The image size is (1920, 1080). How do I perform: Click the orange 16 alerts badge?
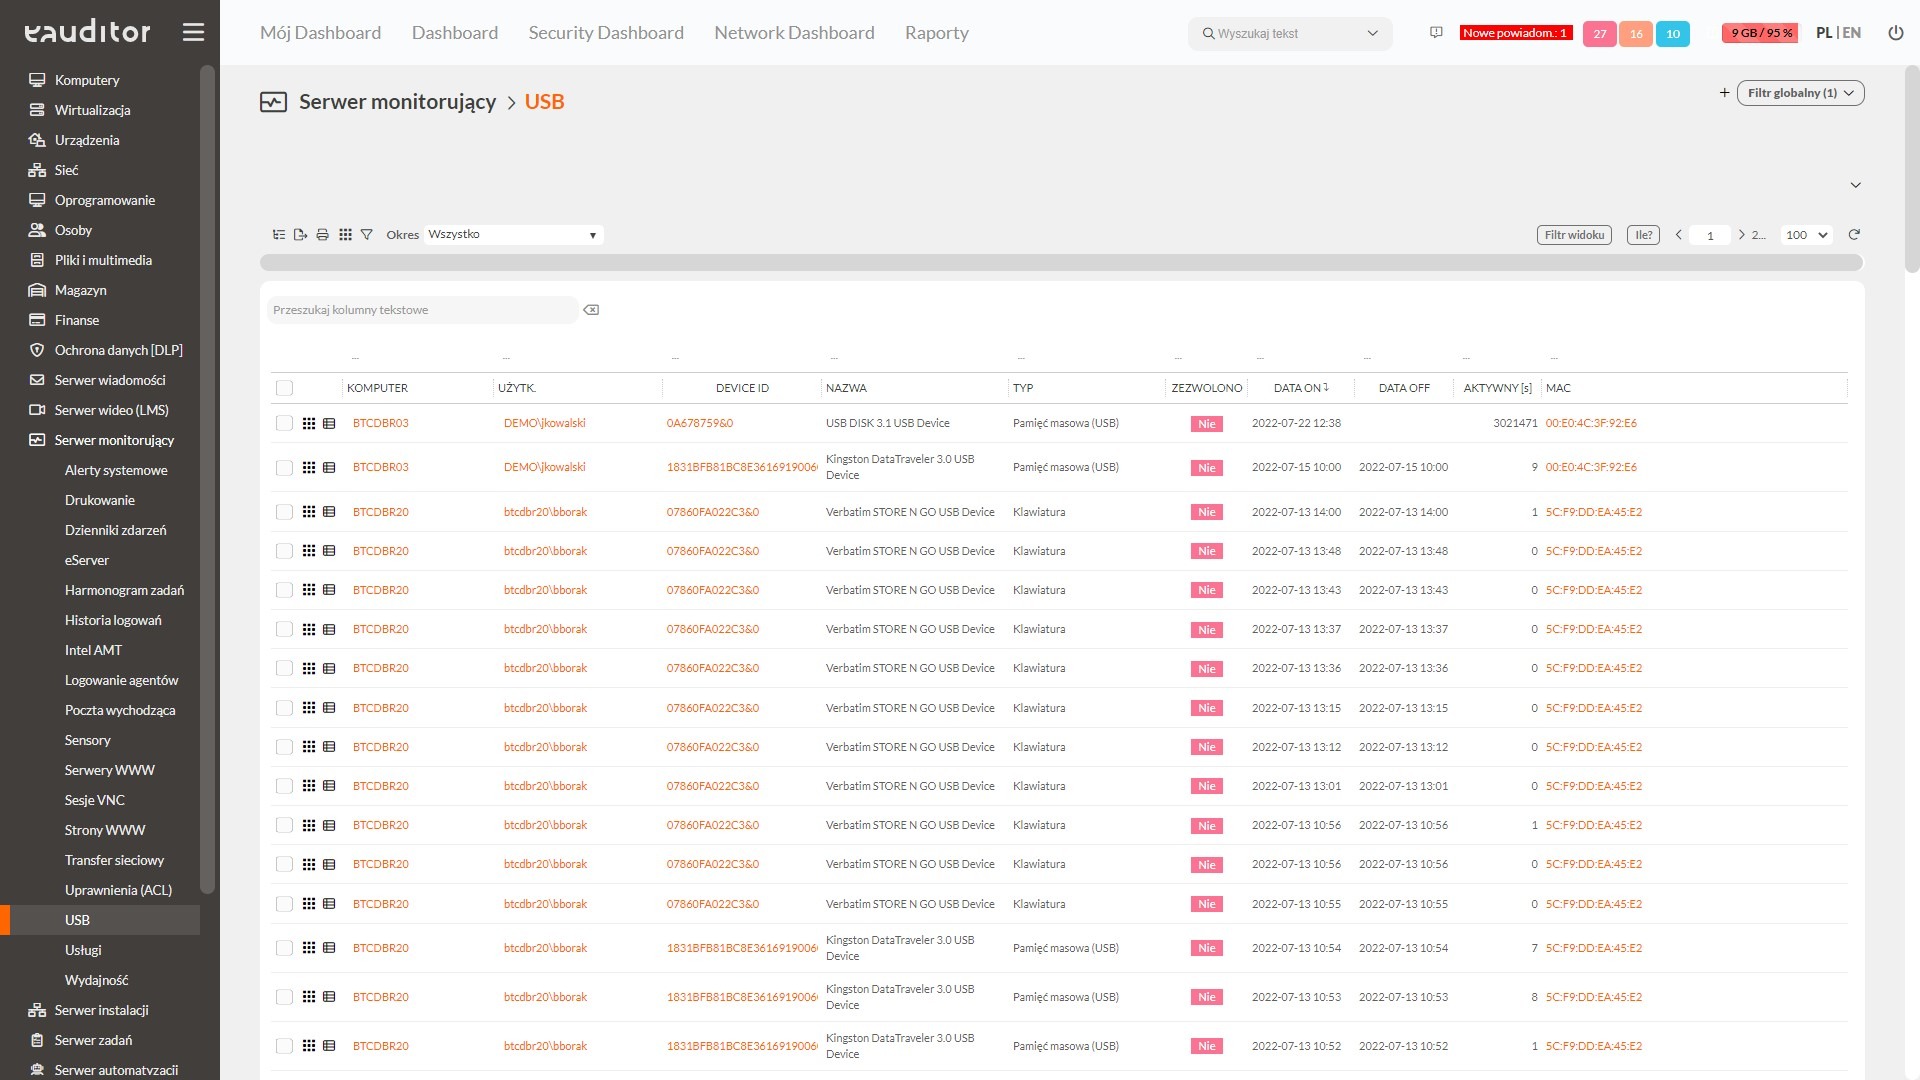click(1636, 34)
